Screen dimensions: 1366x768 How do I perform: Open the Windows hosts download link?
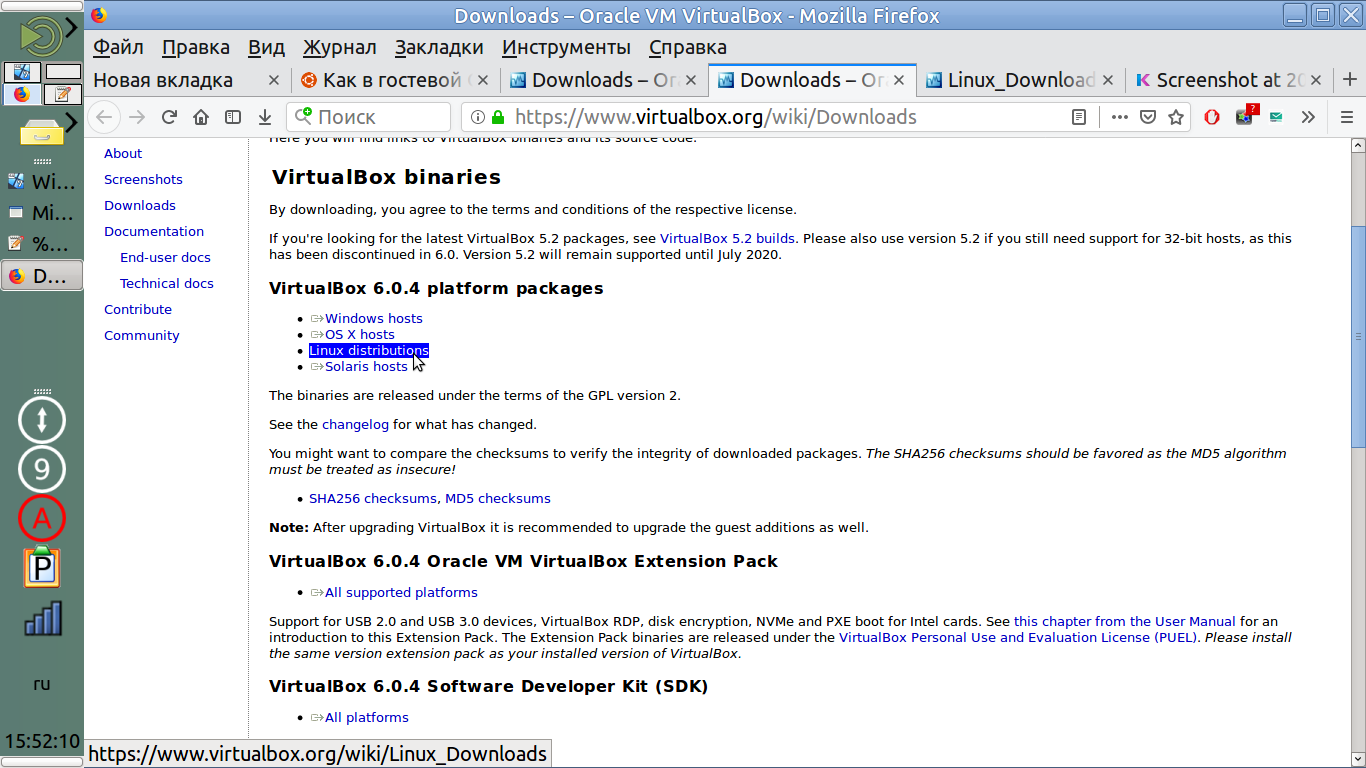coord(374,318)
